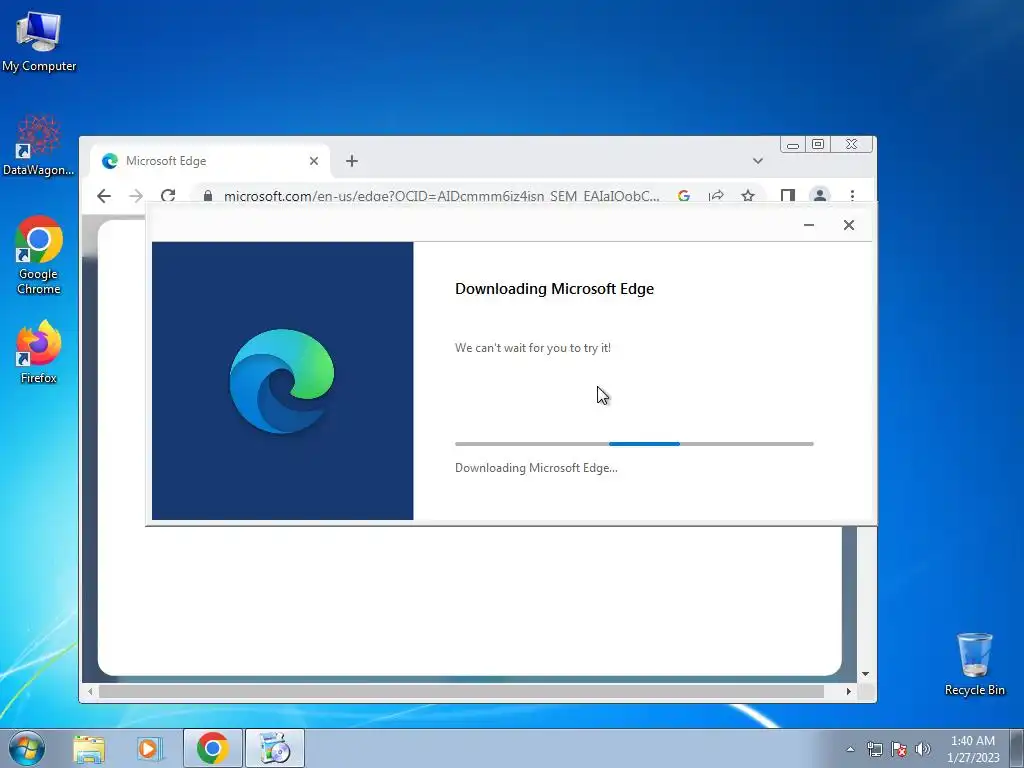Switch to Chrome in taskbar

(212, 748)
